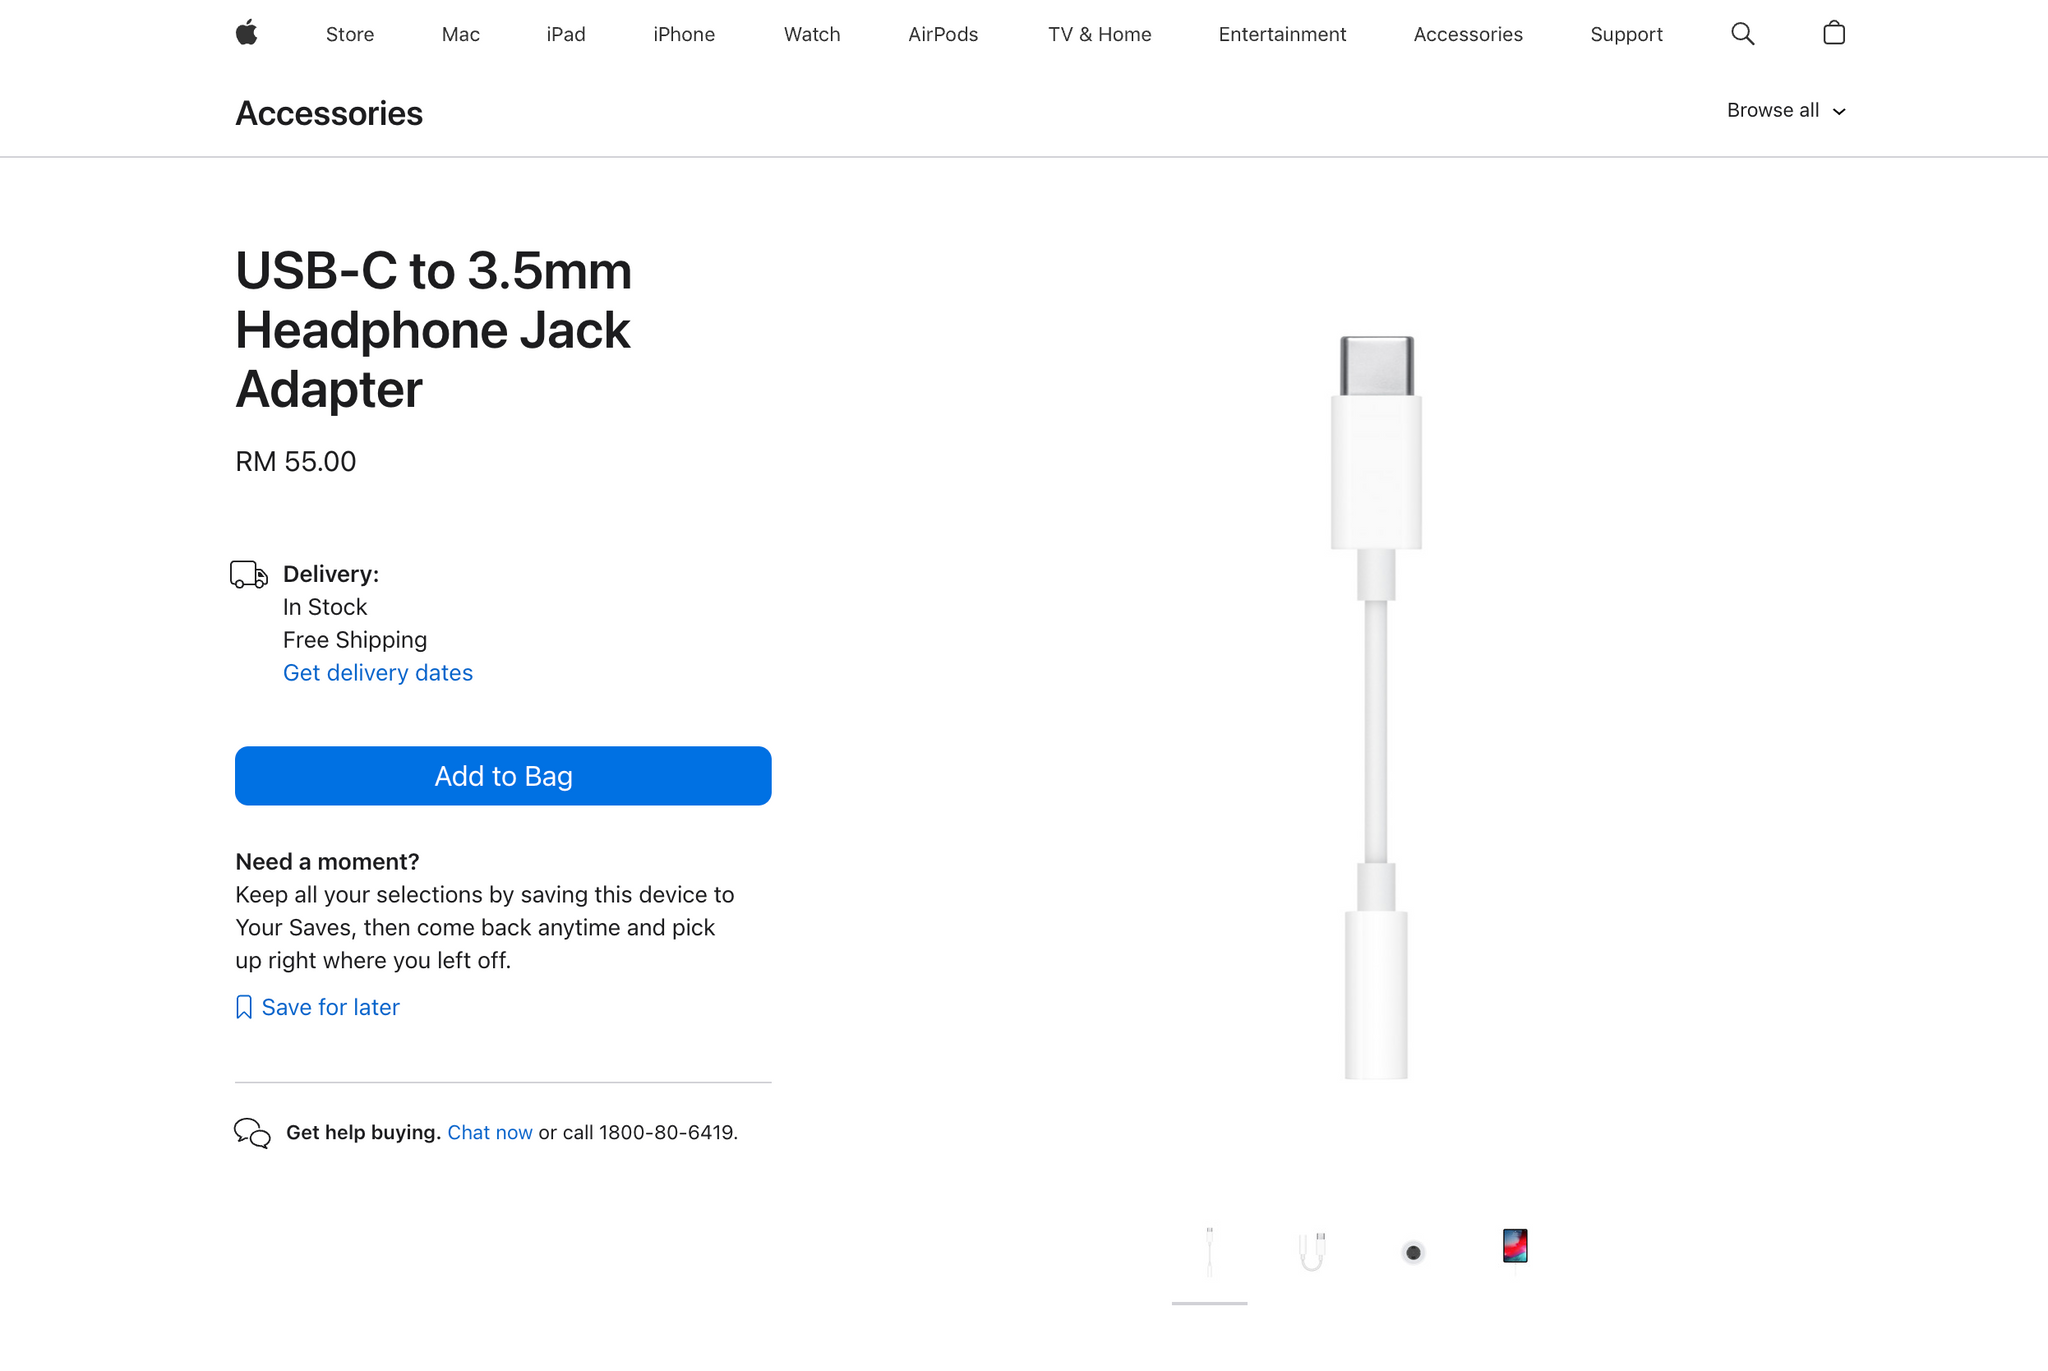Screen dimensions: 2048x1371
Task: Open the Support menu item
Action: 1626,34
